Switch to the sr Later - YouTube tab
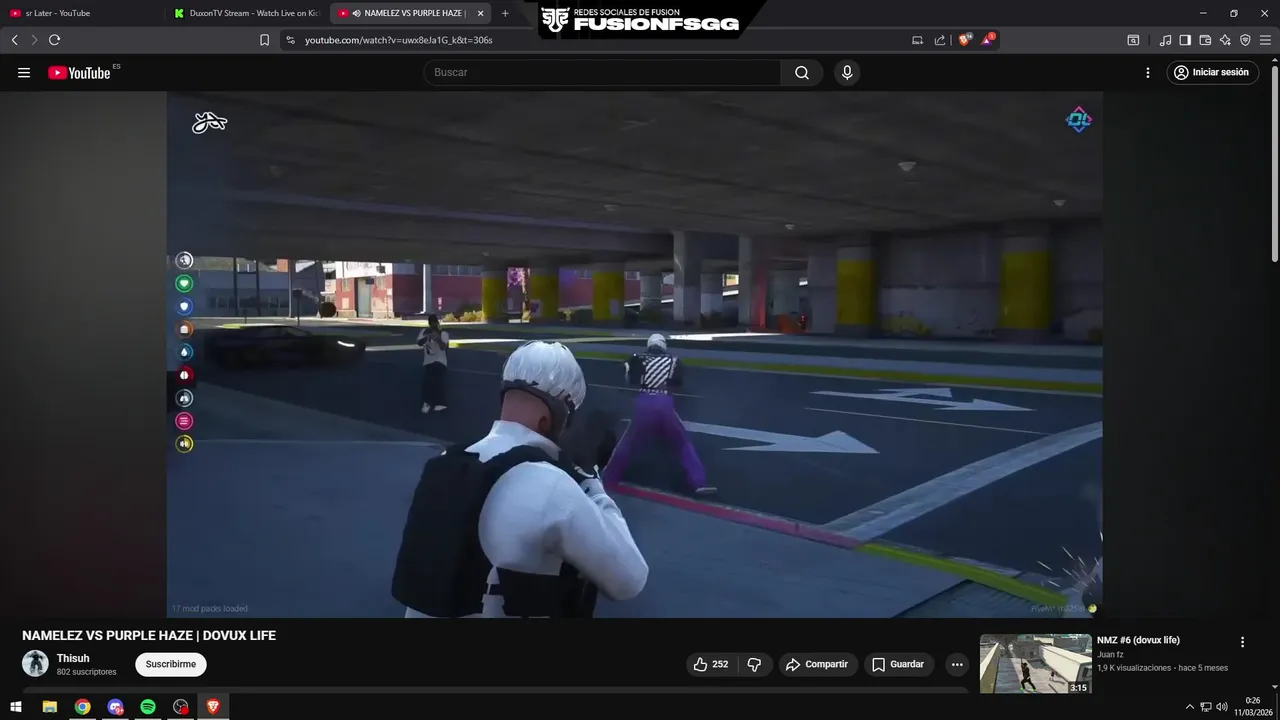This screenshot has height=720, width=1280. [x=80, y=13]
